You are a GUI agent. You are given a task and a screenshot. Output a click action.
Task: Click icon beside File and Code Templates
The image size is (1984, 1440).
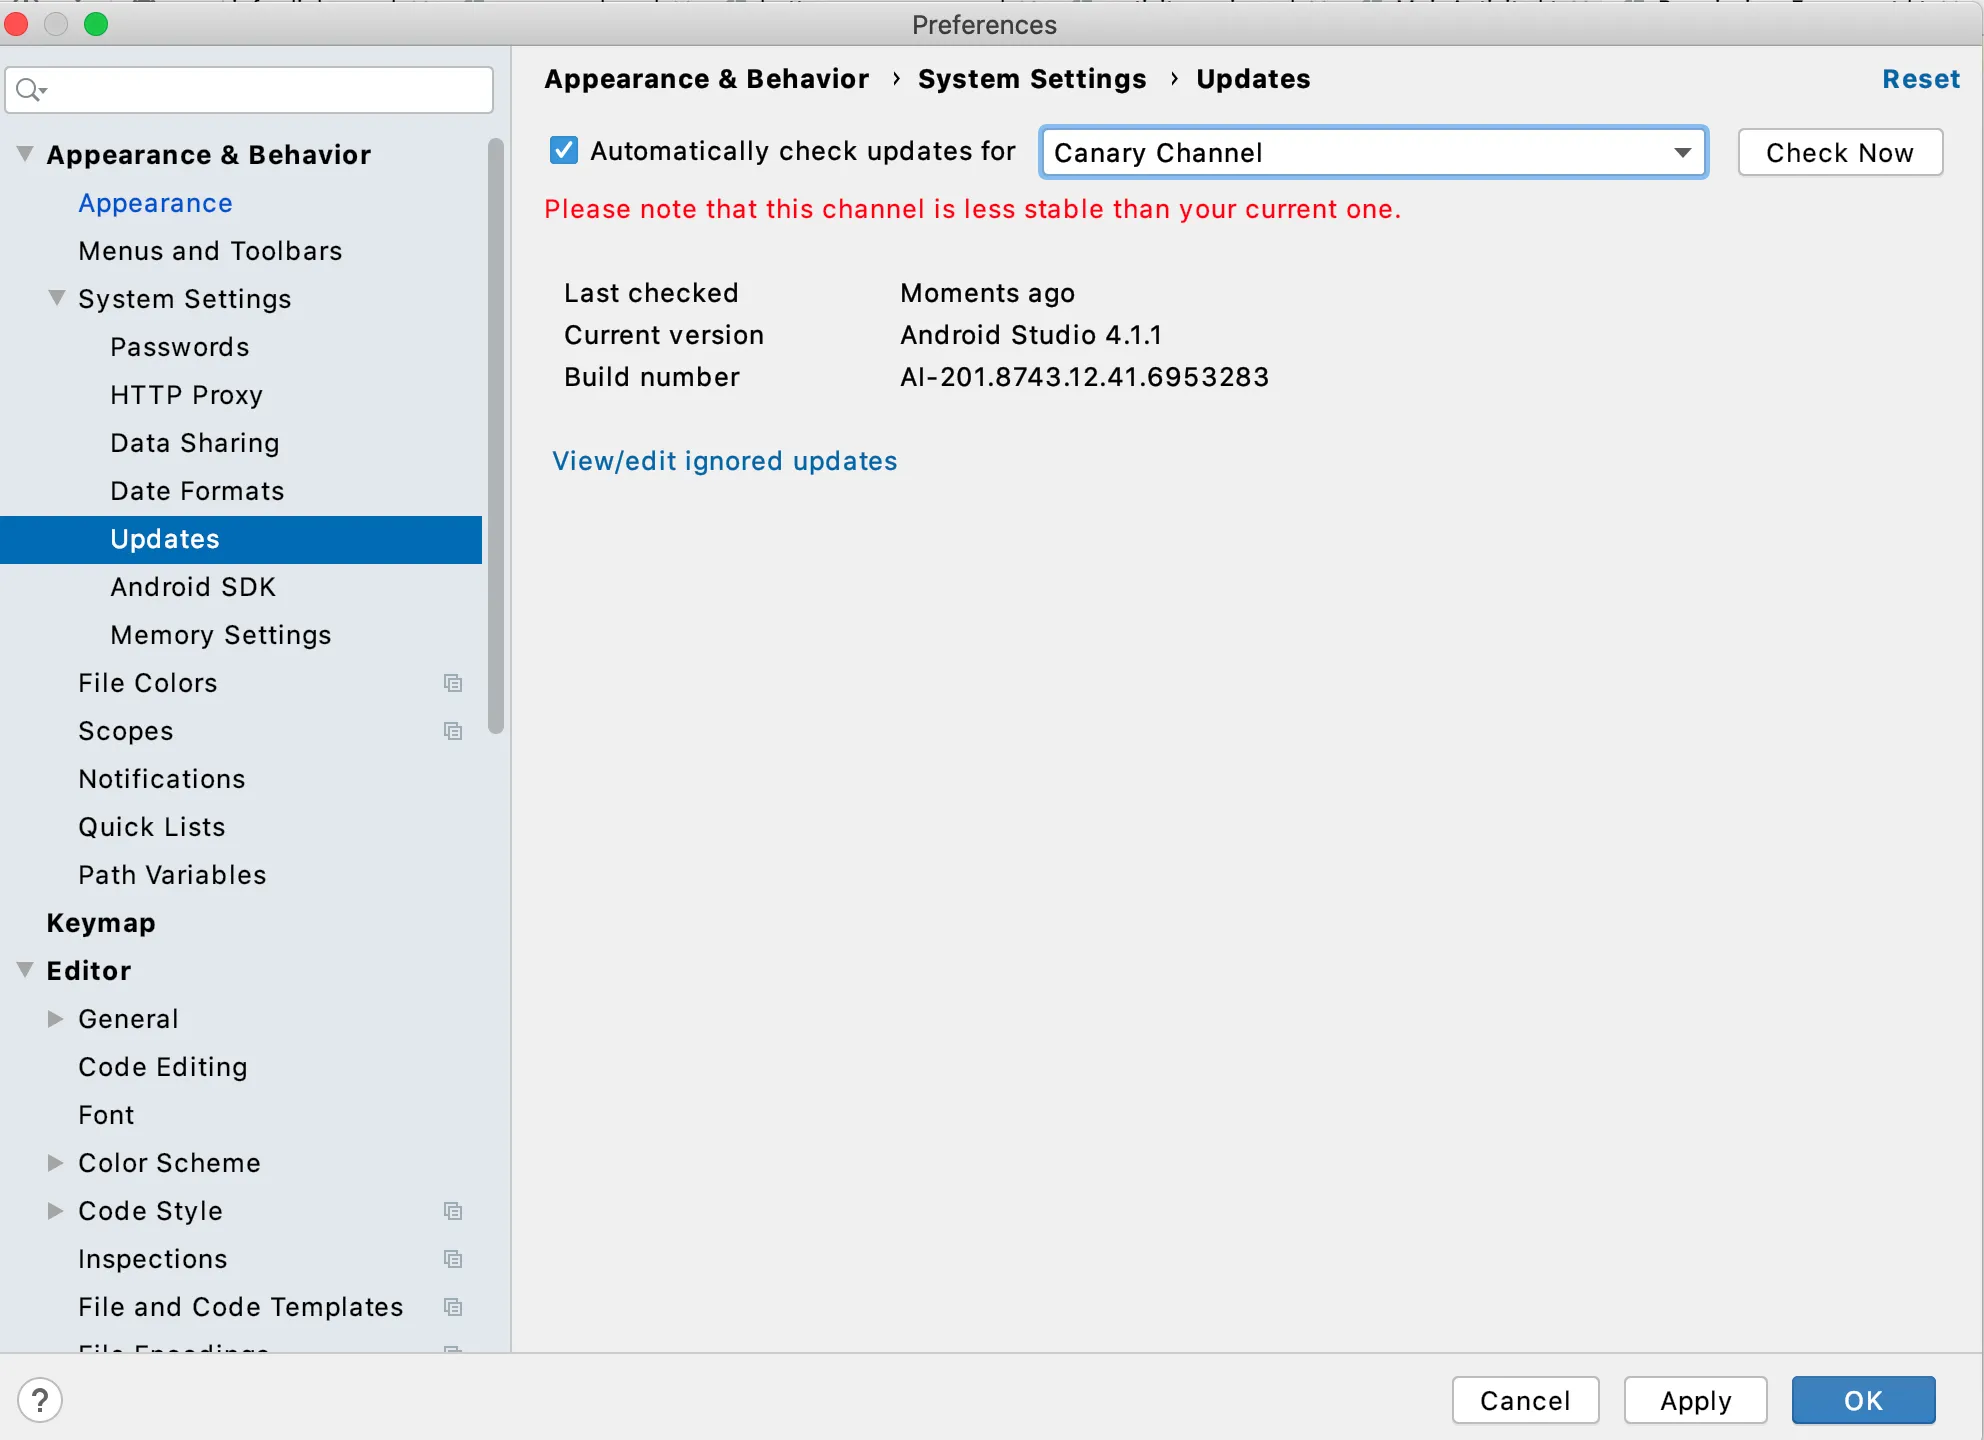pyautogui.click(x=453, y=1307)
